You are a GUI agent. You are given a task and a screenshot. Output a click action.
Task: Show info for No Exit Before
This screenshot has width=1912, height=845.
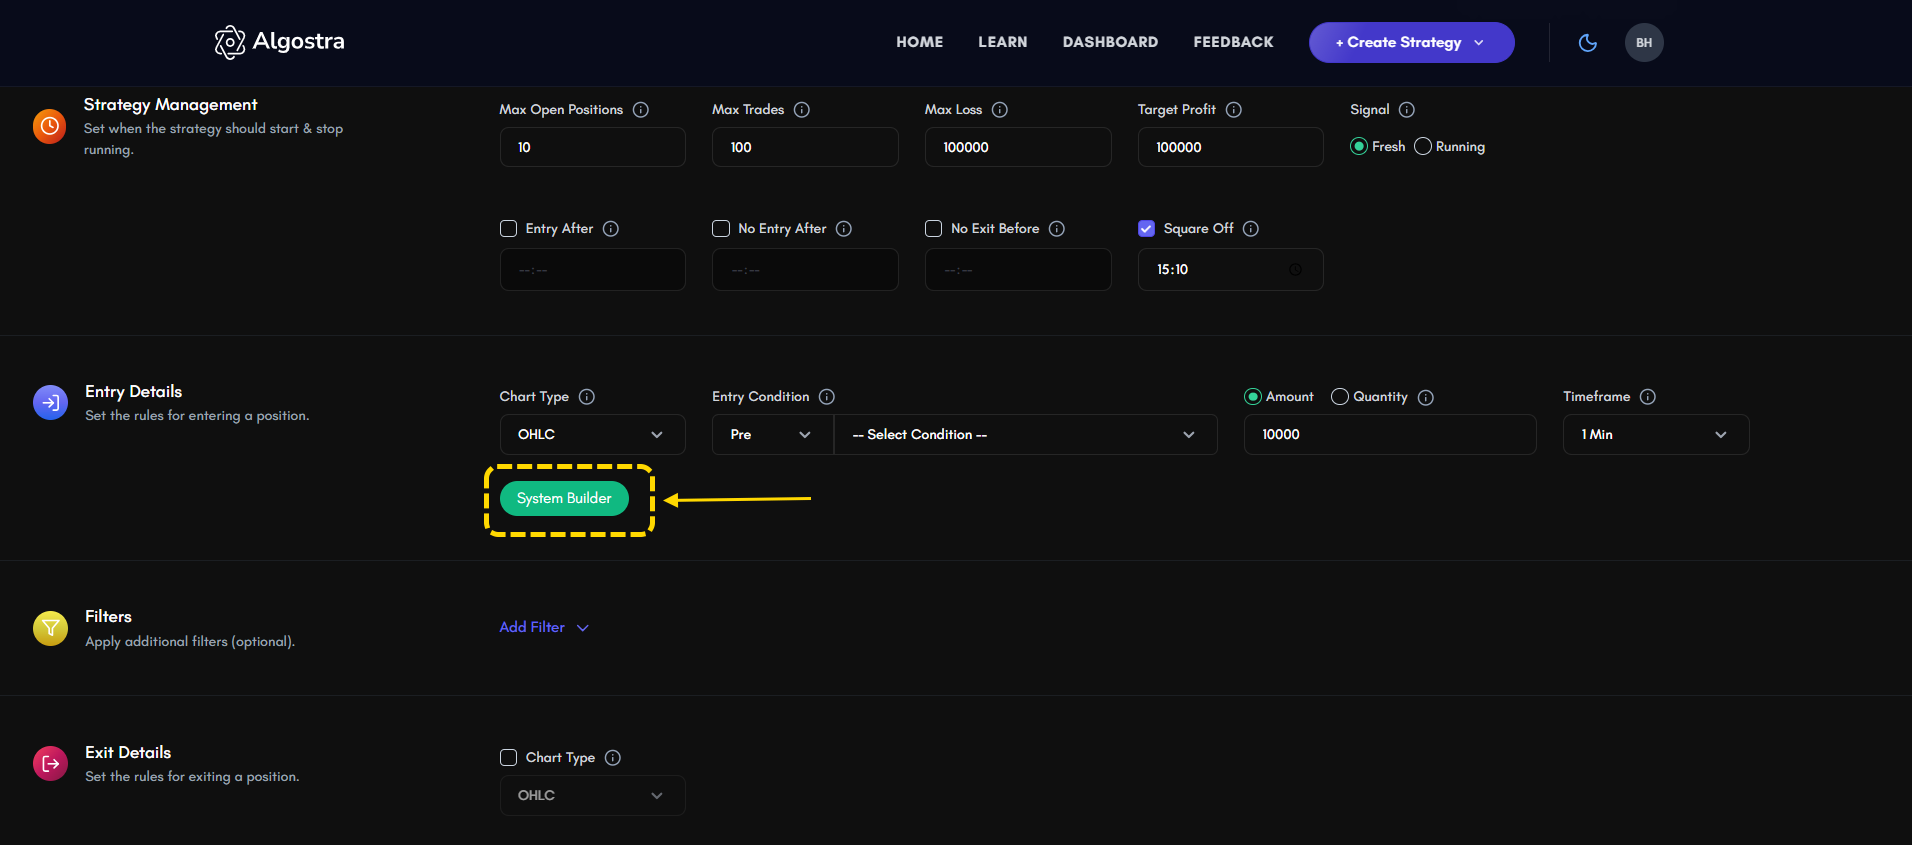(x=1057, y=229)
